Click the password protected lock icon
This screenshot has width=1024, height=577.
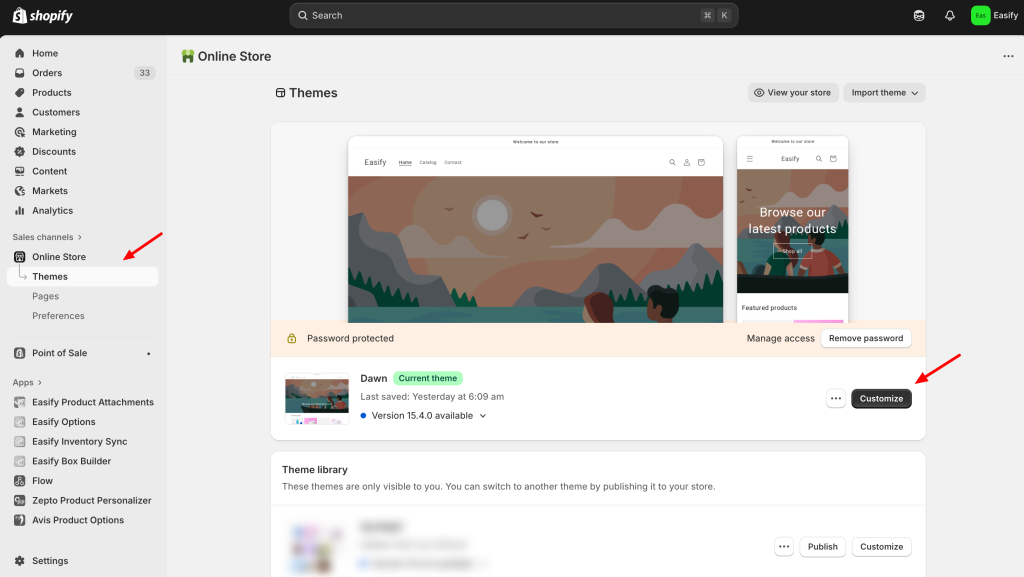(x=292, y=338)
